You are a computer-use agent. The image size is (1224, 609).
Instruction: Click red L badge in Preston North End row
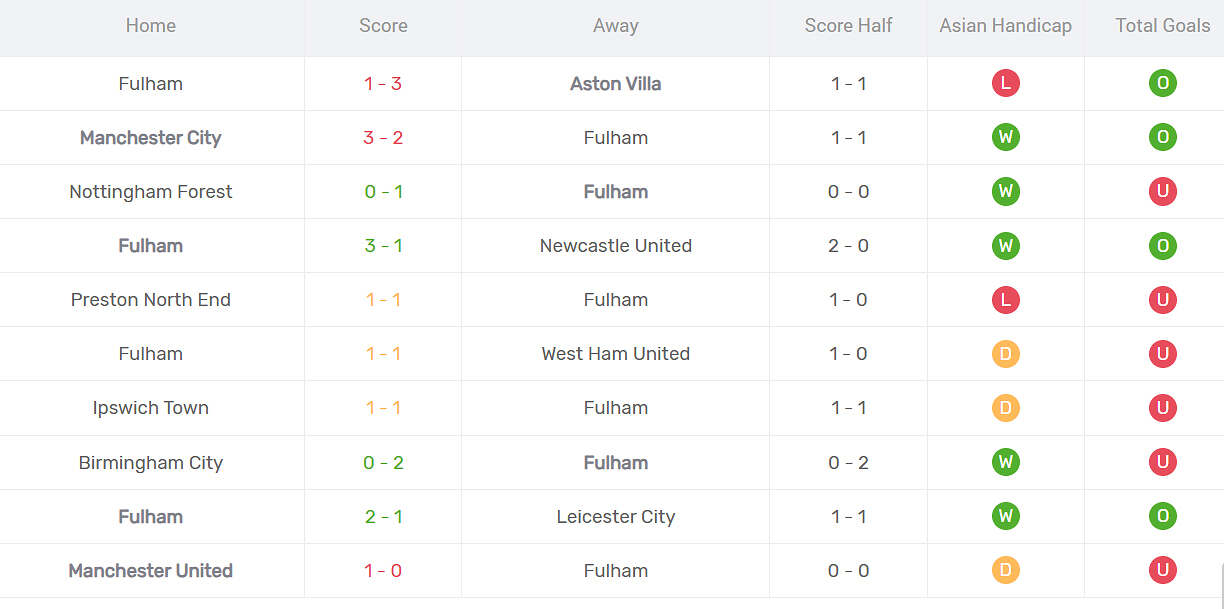pos(1005,300)
